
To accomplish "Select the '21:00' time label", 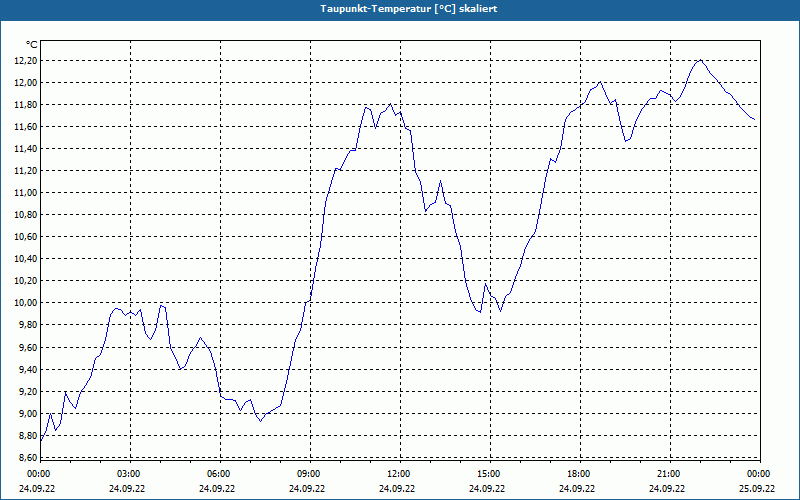I will [669, 474].
